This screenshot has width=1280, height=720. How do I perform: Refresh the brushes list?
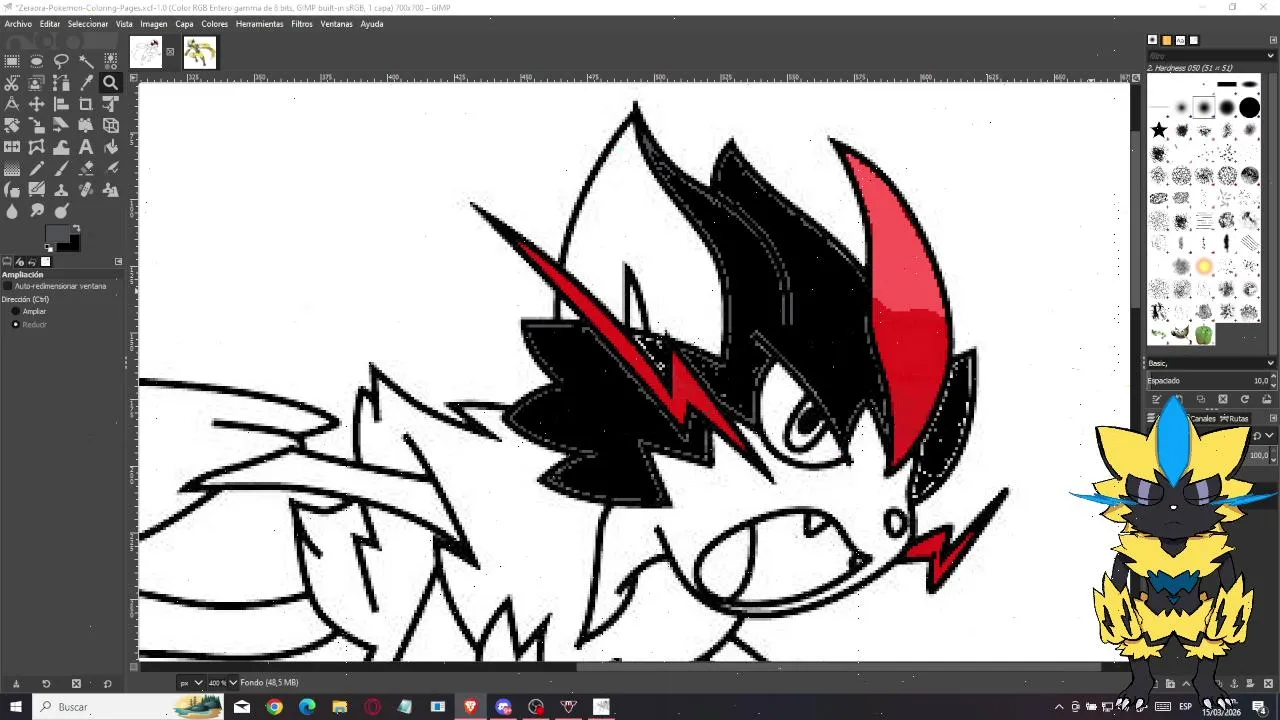pos(1245,399)
